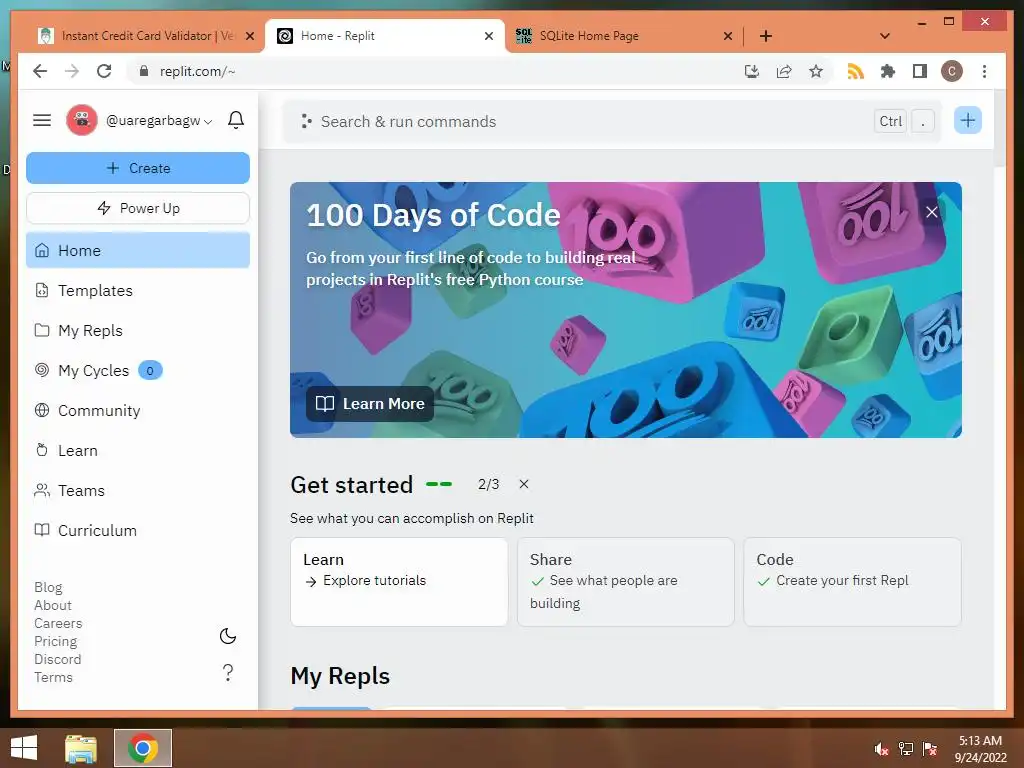Image resolution: width=1024 pixels, height=768 pixels.
Task: Open Chrome three-dot menu
Action: [x=984, y=71]
